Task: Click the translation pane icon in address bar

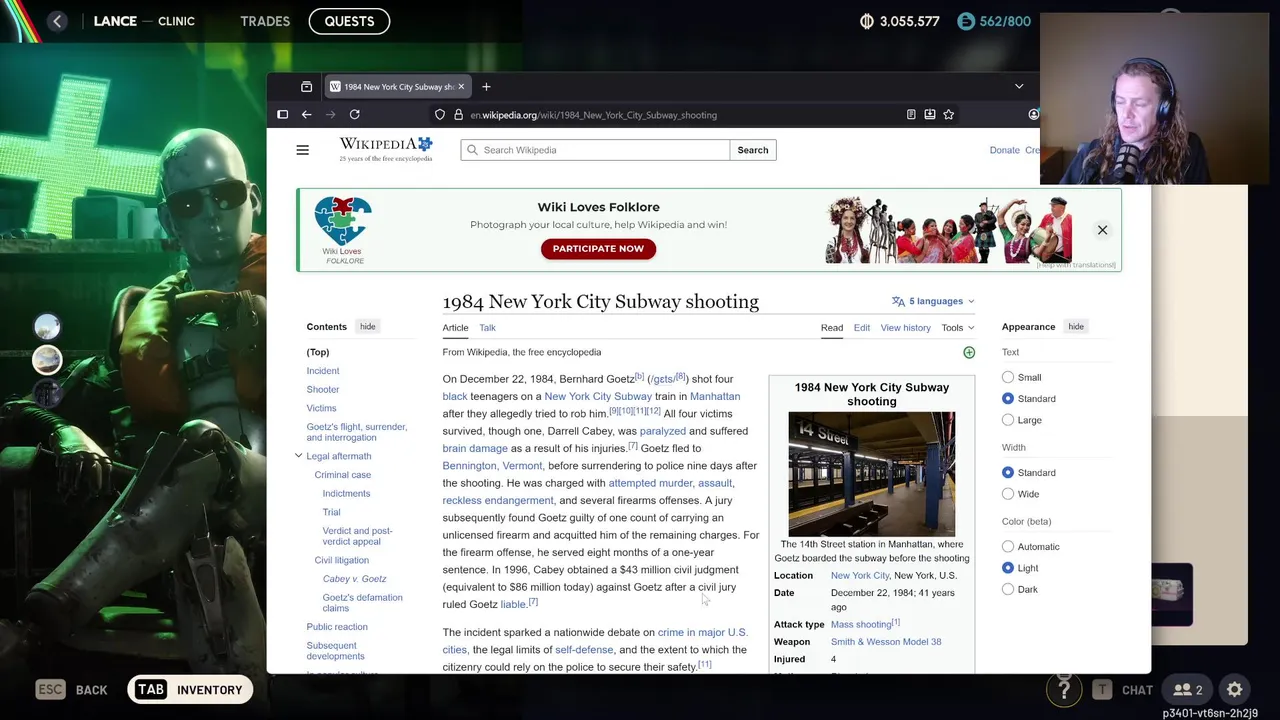Action: pos(930,115)
